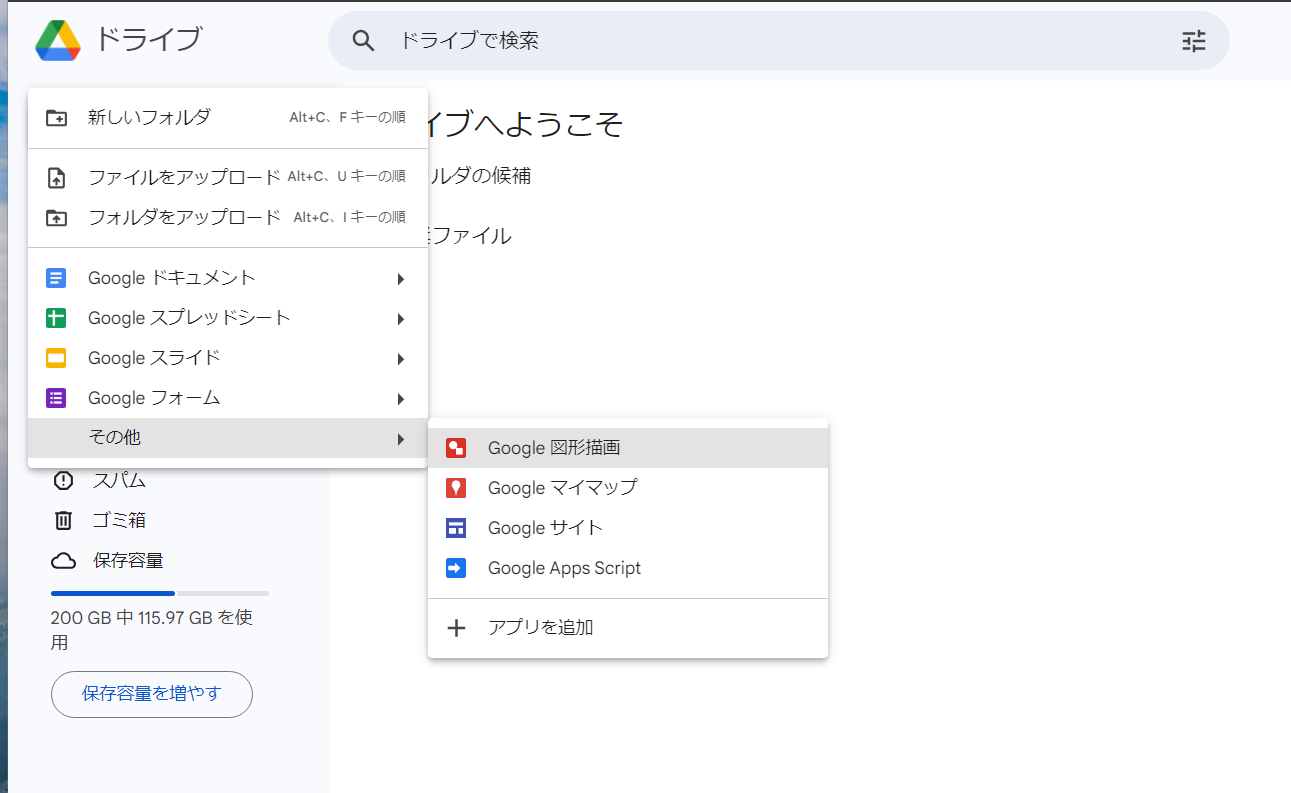Select 新しいフォルダ menu entry
This screenshot has height=793, width=1291.
point(228,118)
